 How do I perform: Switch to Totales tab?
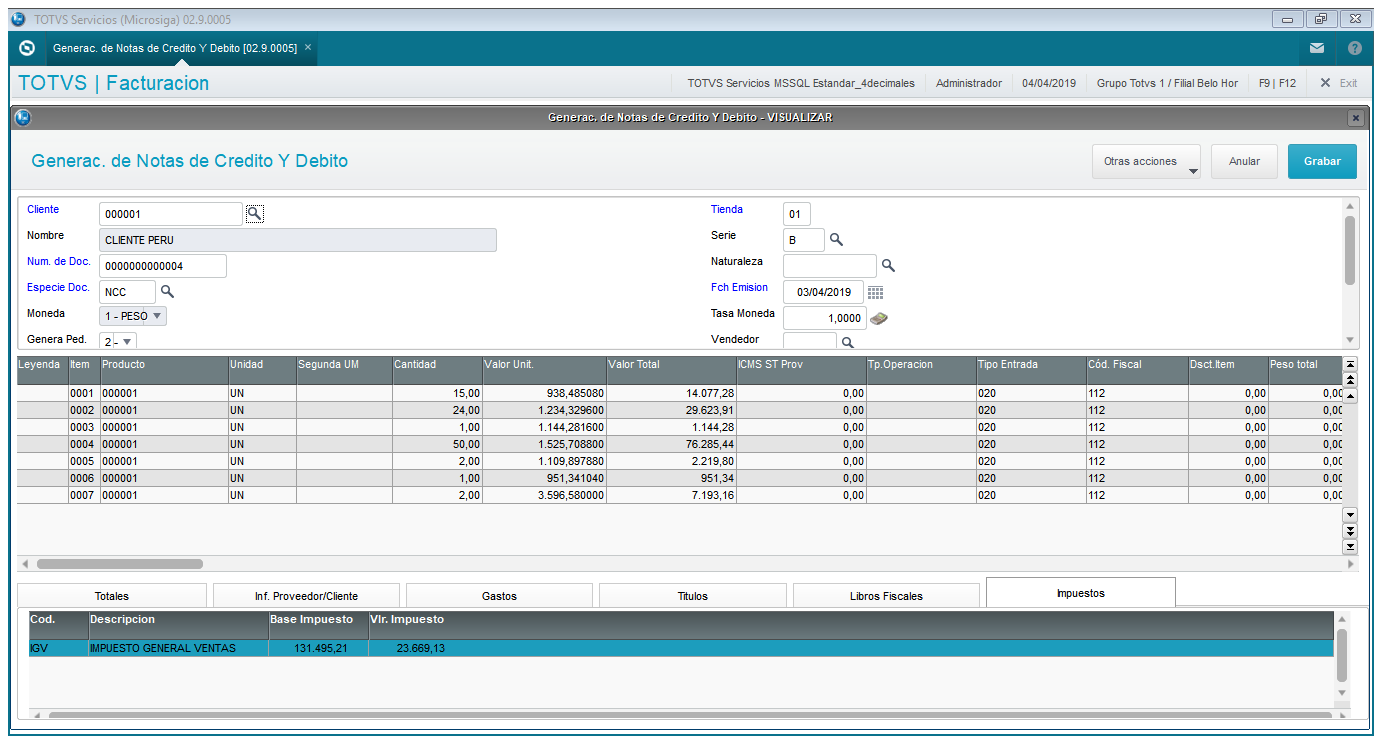[x=112, y=595]
